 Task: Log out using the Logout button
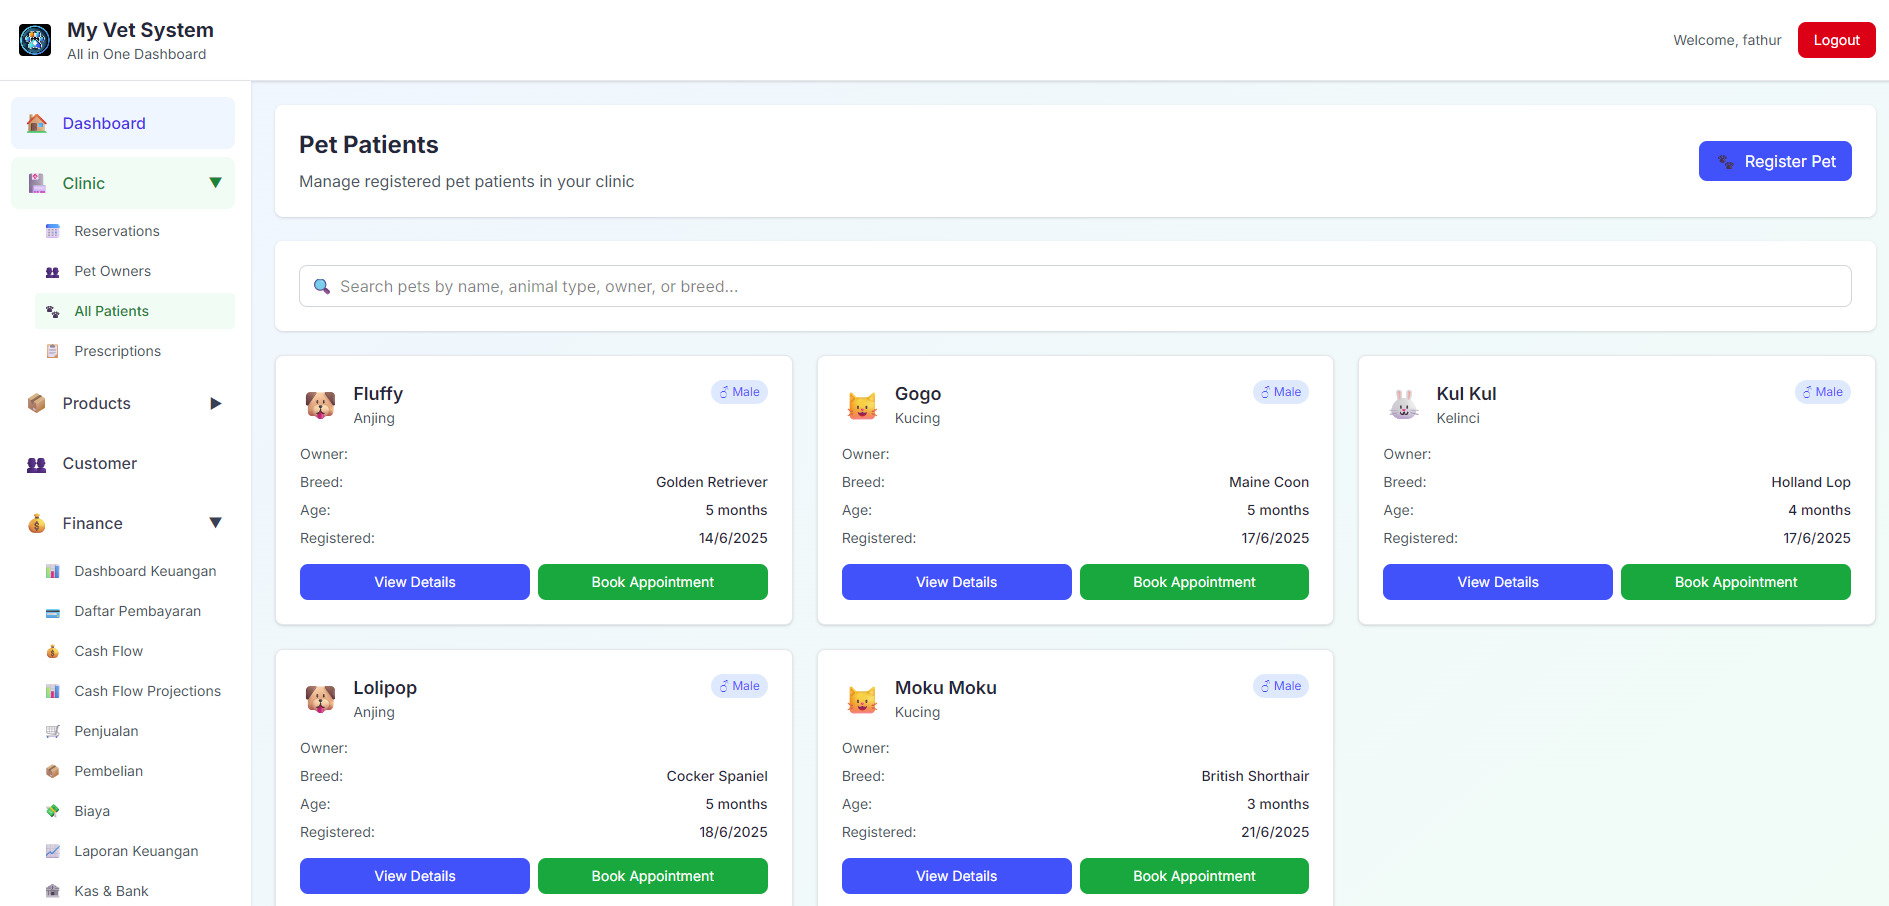pyautogui.click(x=1836, y=40)
